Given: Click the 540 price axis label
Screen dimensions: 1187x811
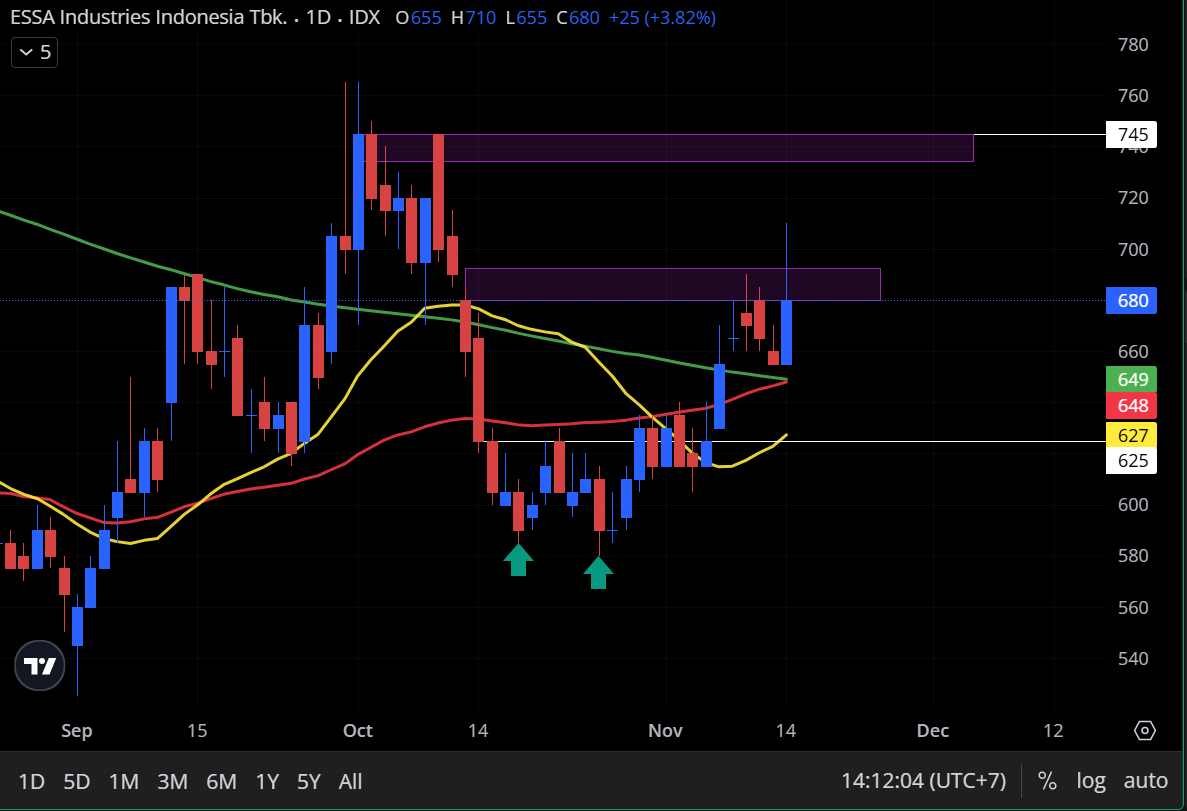Looking at the screenshot, I should (1133, 659).
